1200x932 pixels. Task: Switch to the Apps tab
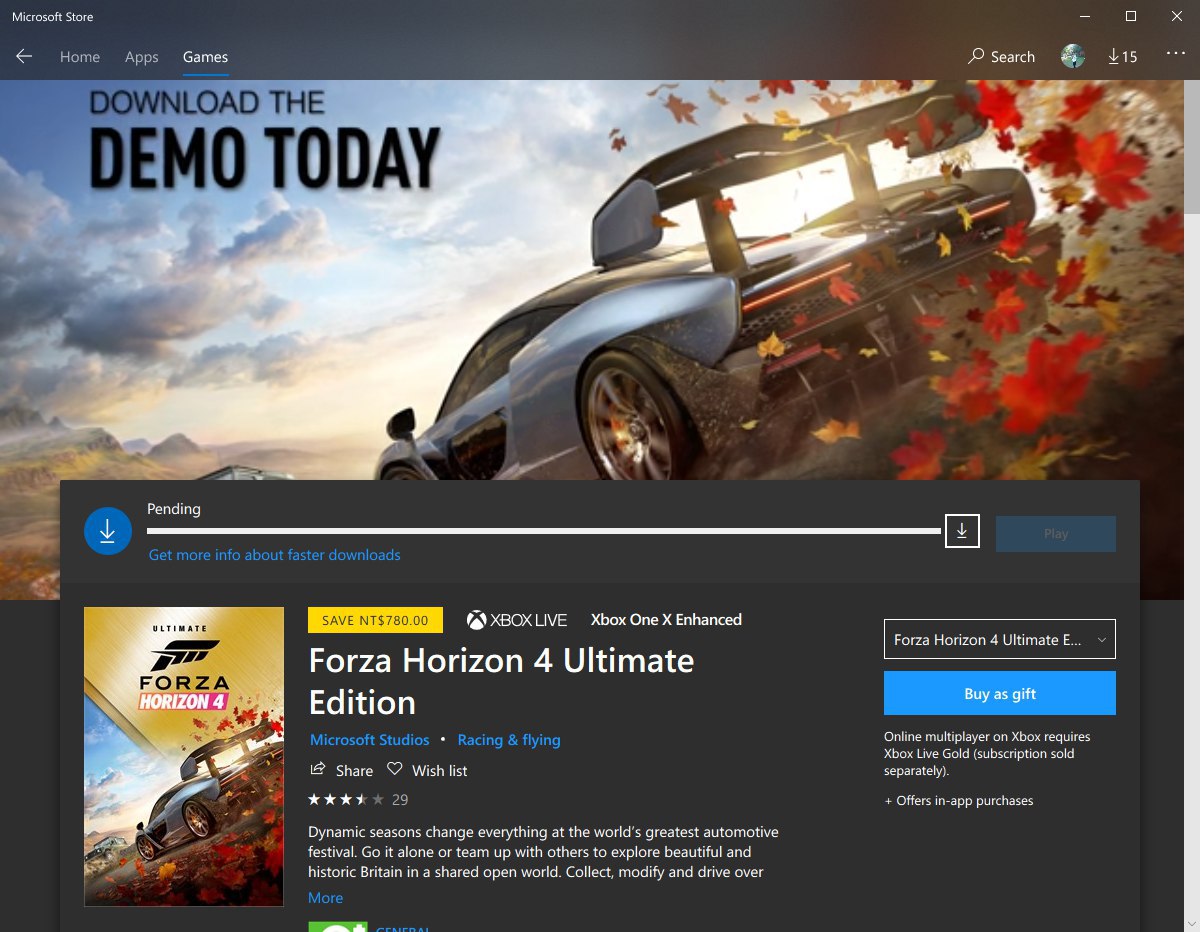pos(142,57)
